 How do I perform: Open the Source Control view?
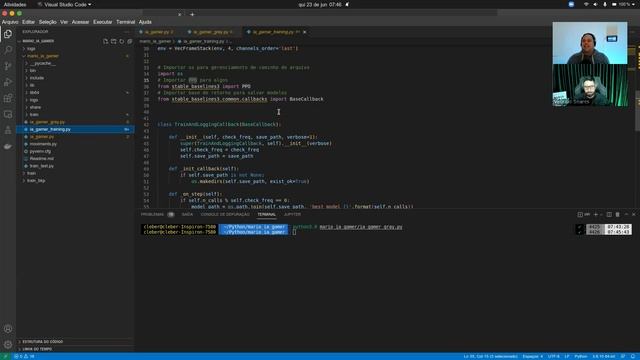(8, 66)
